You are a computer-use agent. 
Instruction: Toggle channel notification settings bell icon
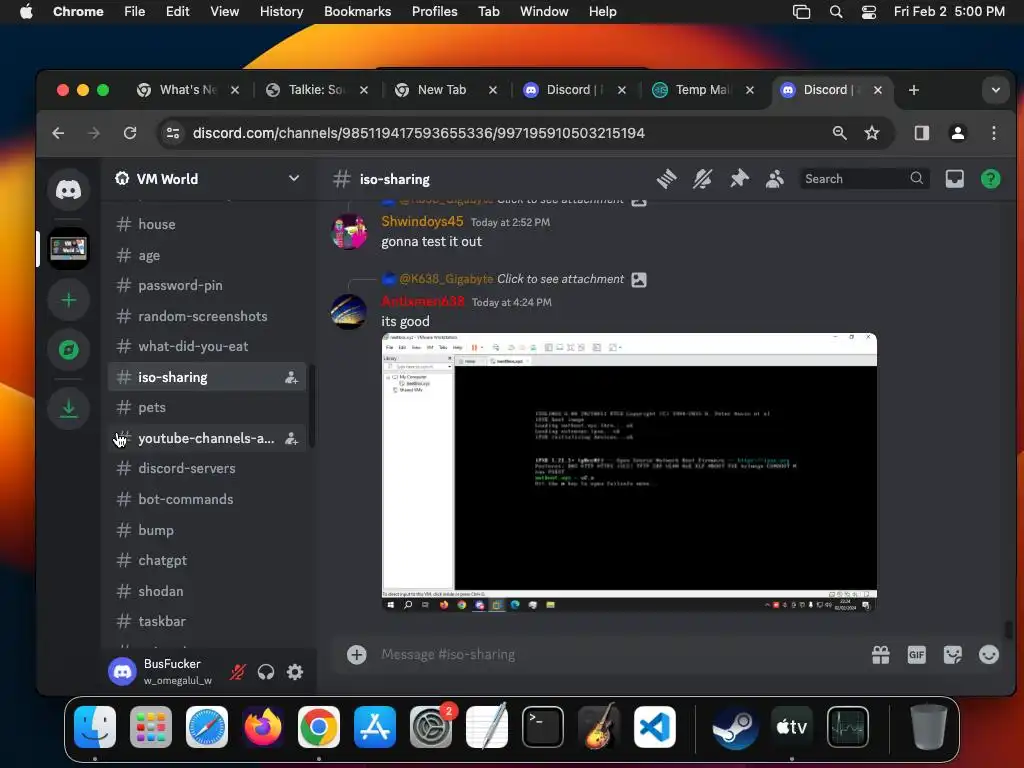pyautogui.click(x=703, y=178)
